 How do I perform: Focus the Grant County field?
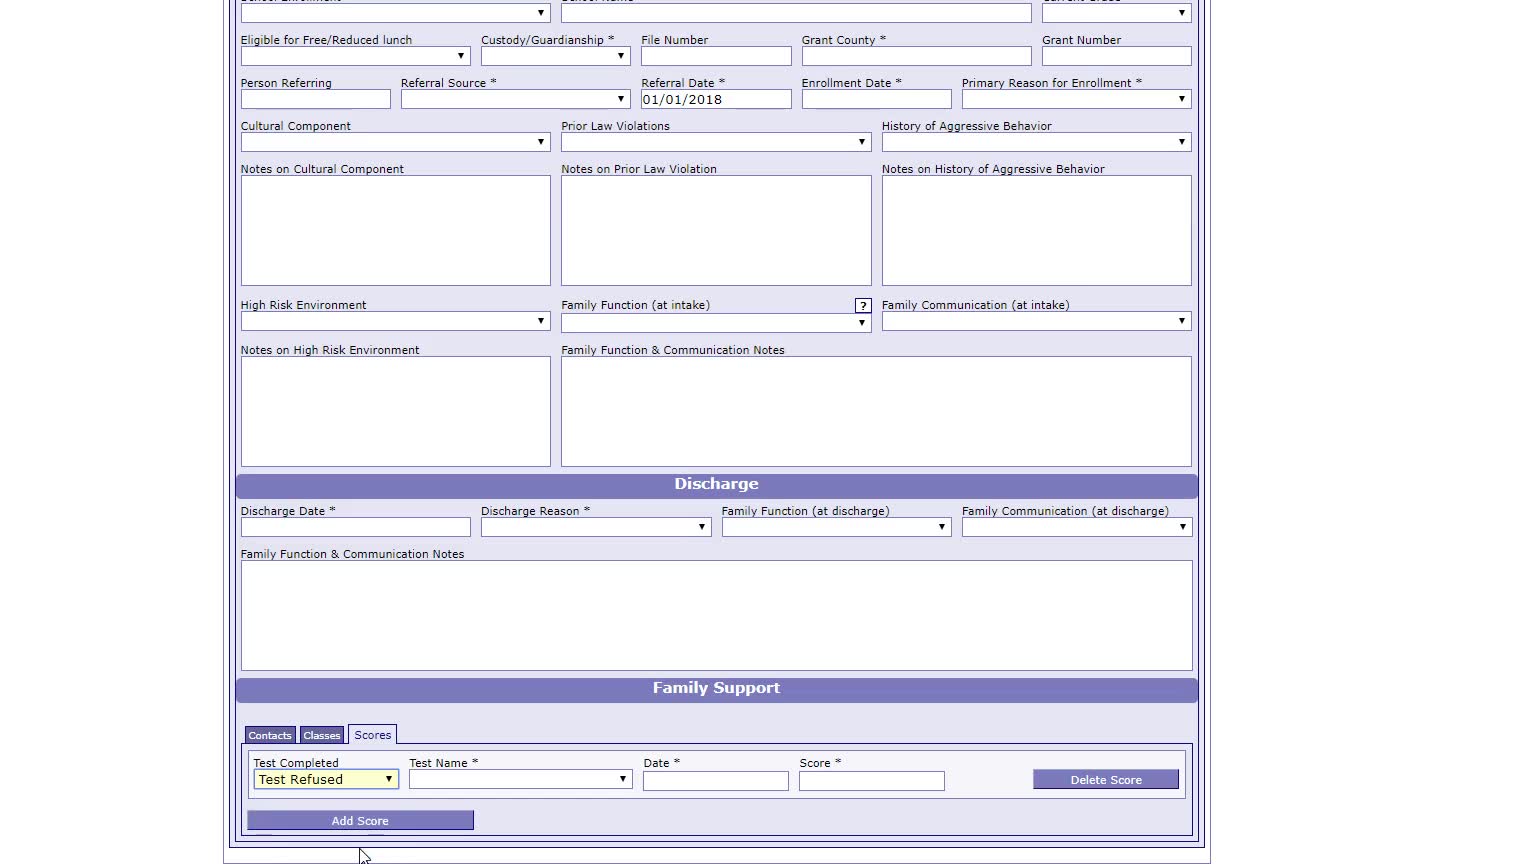pyautogui.click(x=916, y=56)
